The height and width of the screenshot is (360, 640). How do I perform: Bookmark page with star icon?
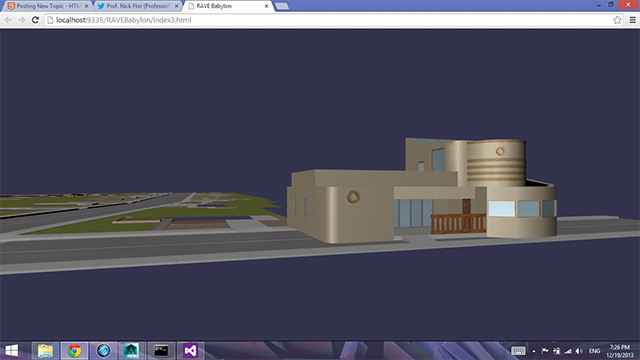coord(617,20)
